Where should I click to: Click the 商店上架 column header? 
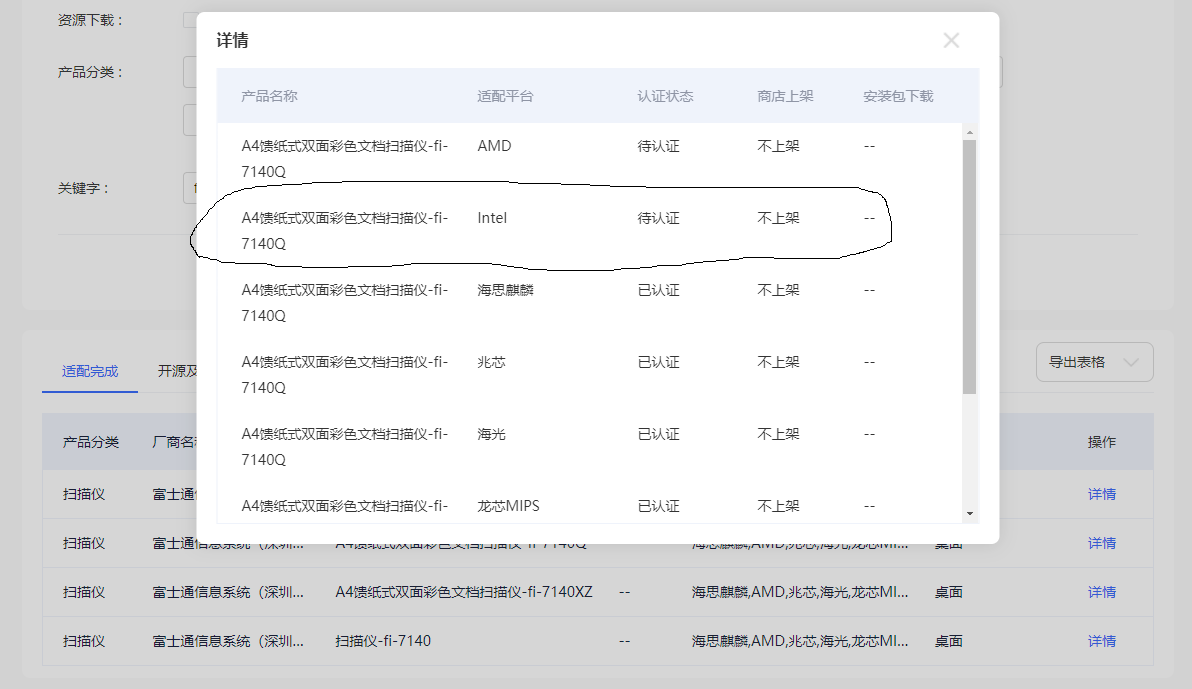pos(785,96)
